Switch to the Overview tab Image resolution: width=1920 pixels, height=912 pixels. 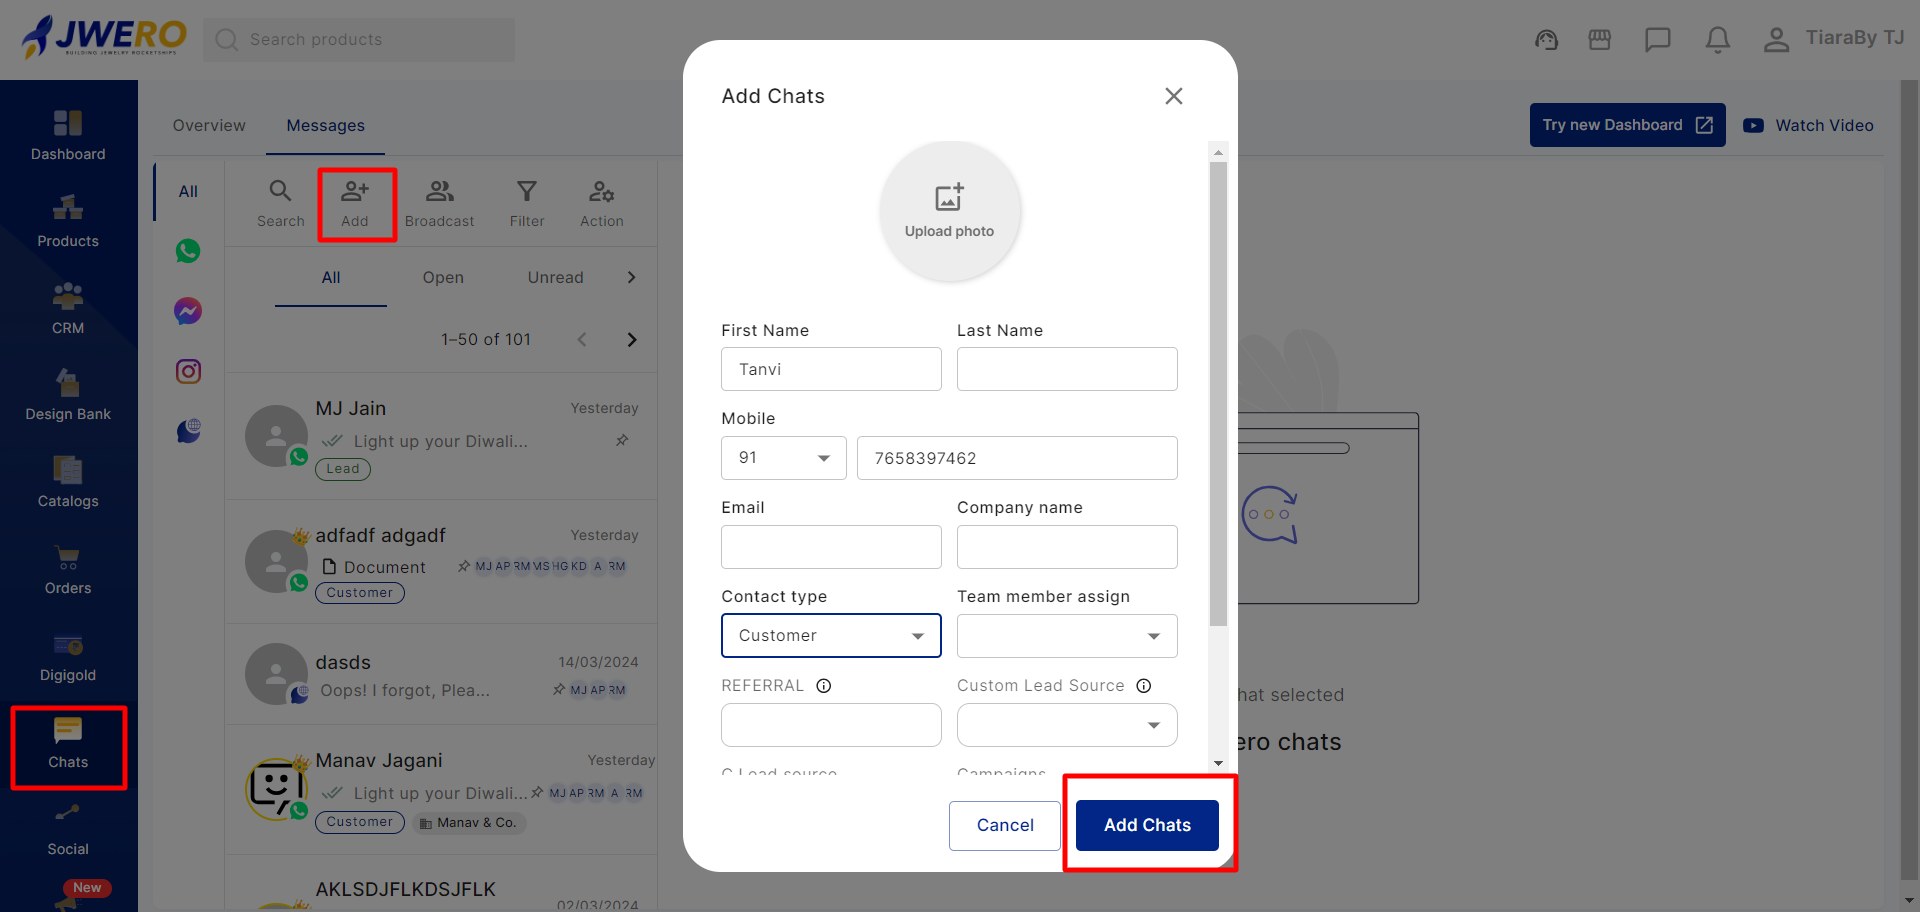pos(209,125)
